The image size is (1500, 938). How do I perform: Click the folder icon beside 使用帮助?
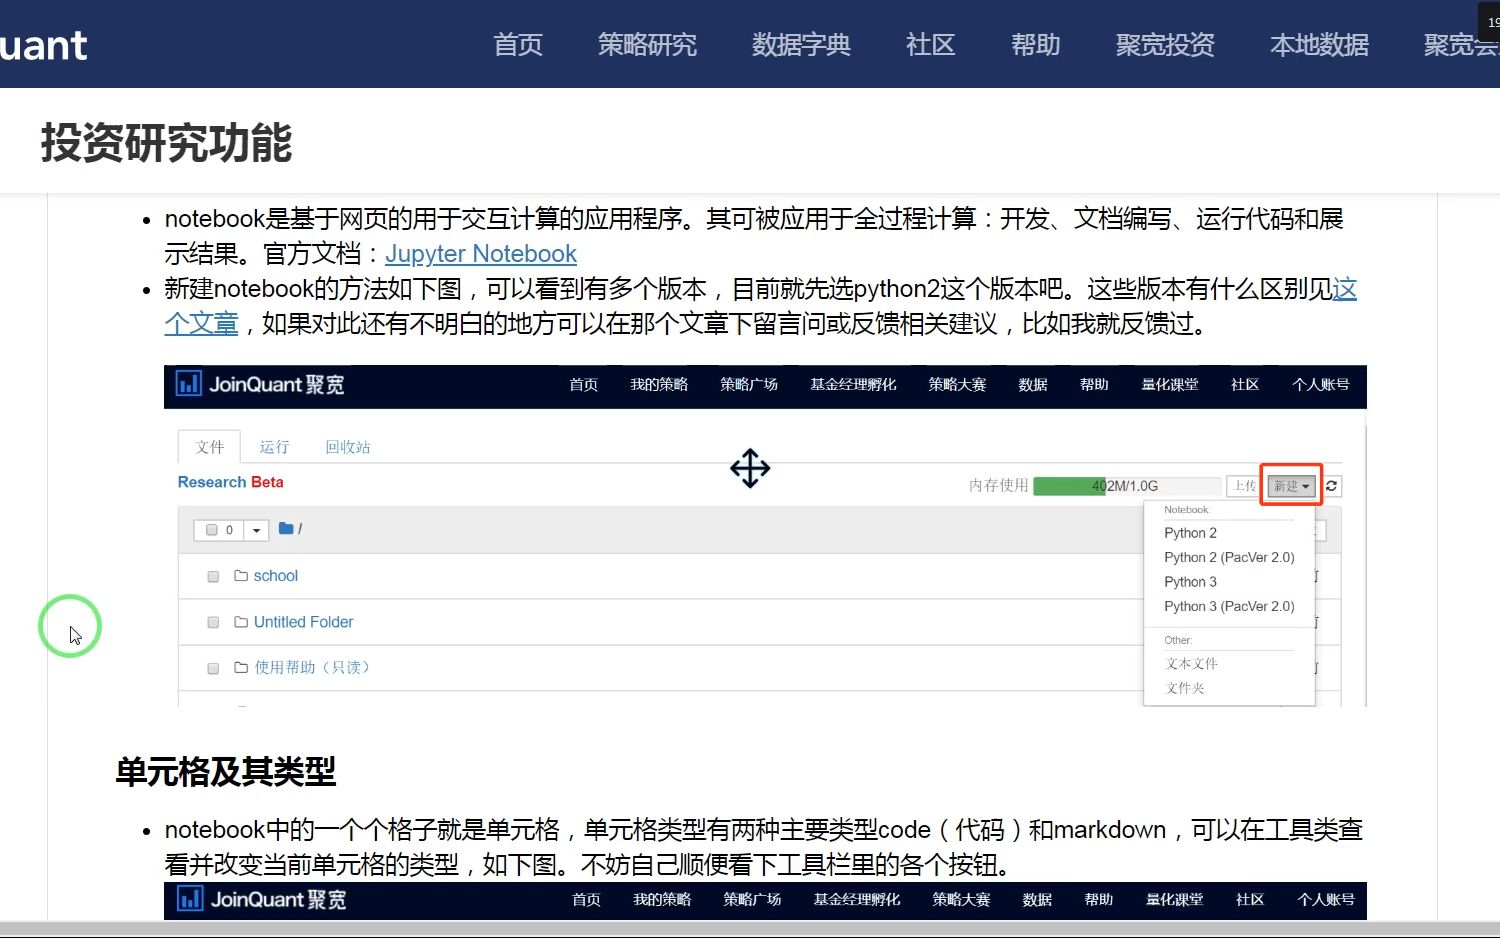(241, 667)
